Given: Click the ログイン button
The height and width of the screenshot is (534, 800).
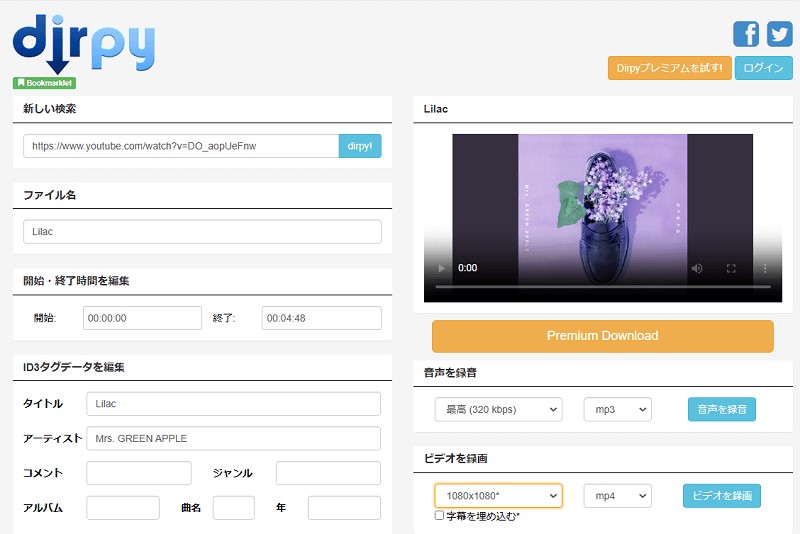Looking at the screenshot, I should click(763, 68).
